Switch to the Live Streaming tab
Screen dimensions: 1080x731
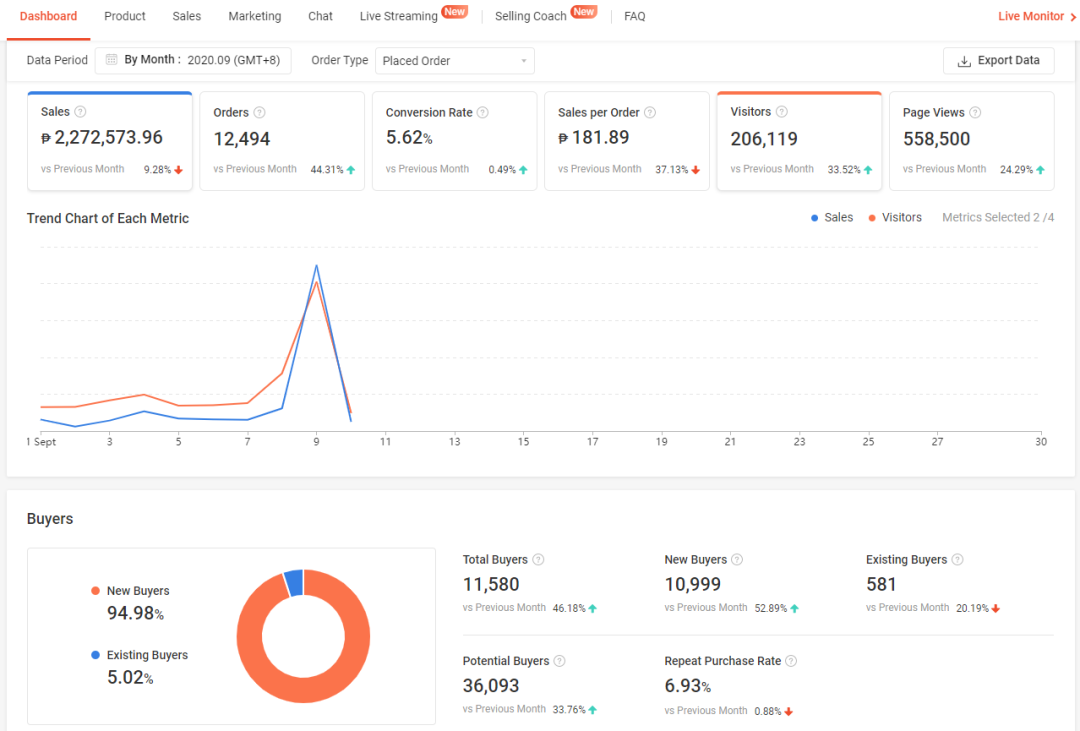point(399,16)
